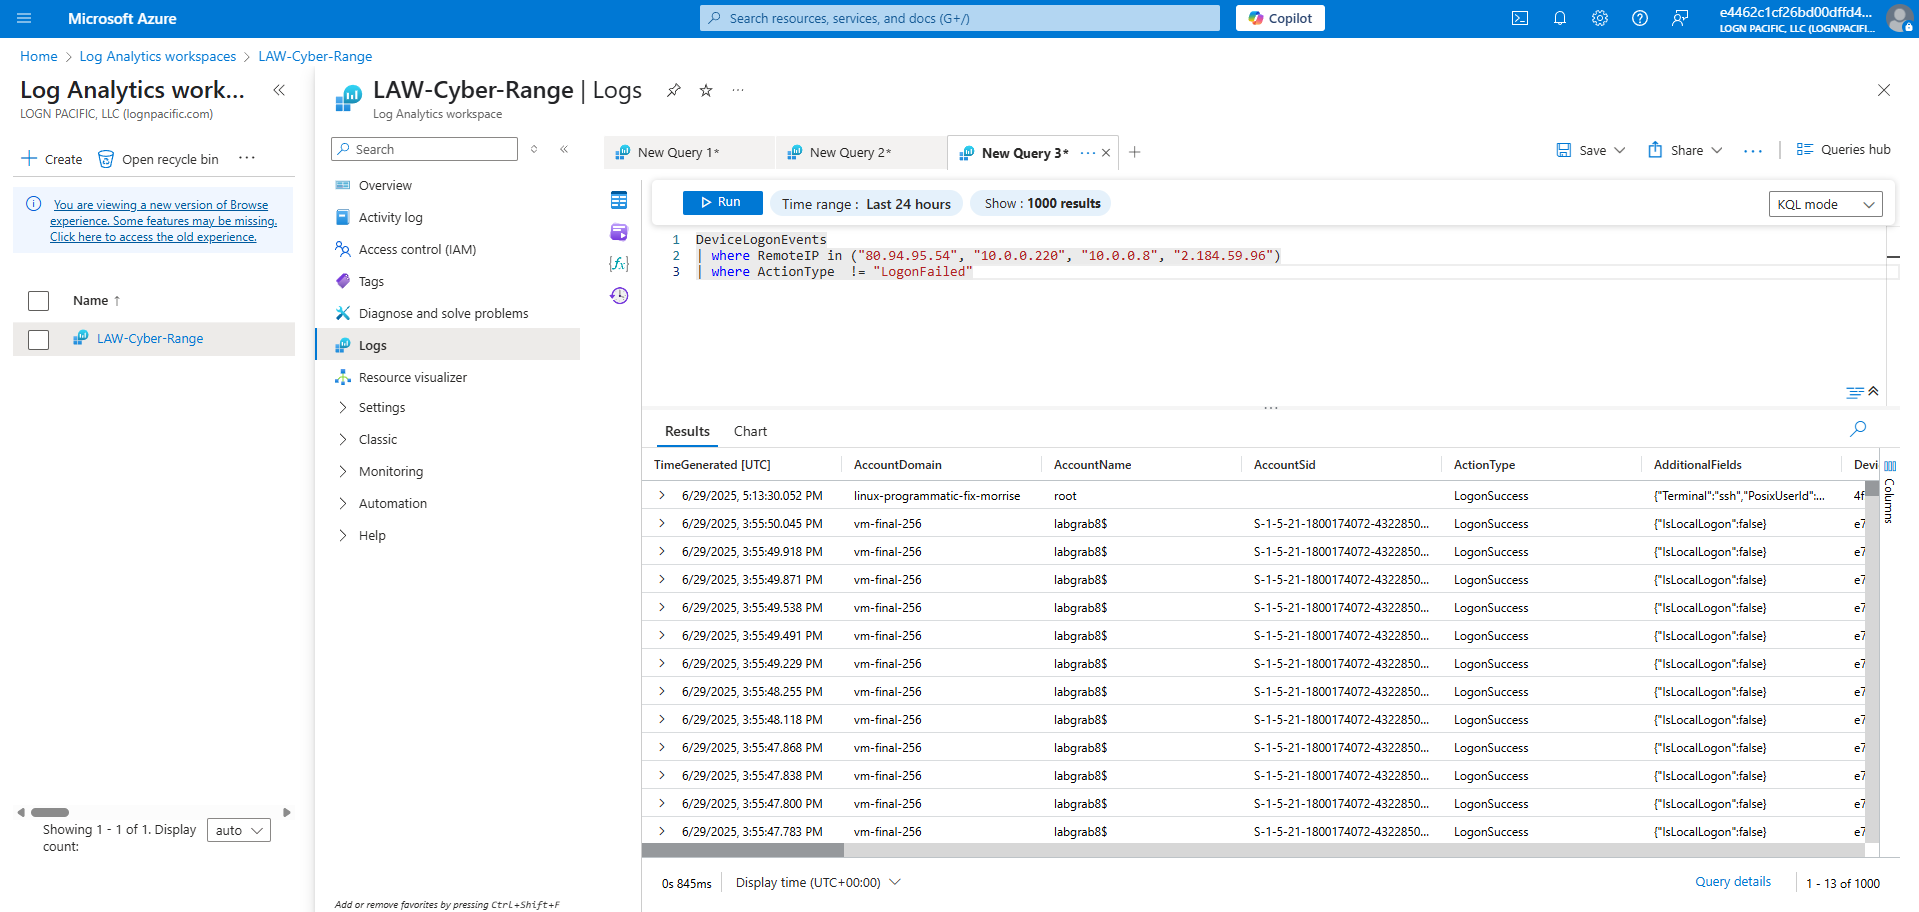Open more options next to the favorite star
The image size is (1919, 912).
(738, 90)
